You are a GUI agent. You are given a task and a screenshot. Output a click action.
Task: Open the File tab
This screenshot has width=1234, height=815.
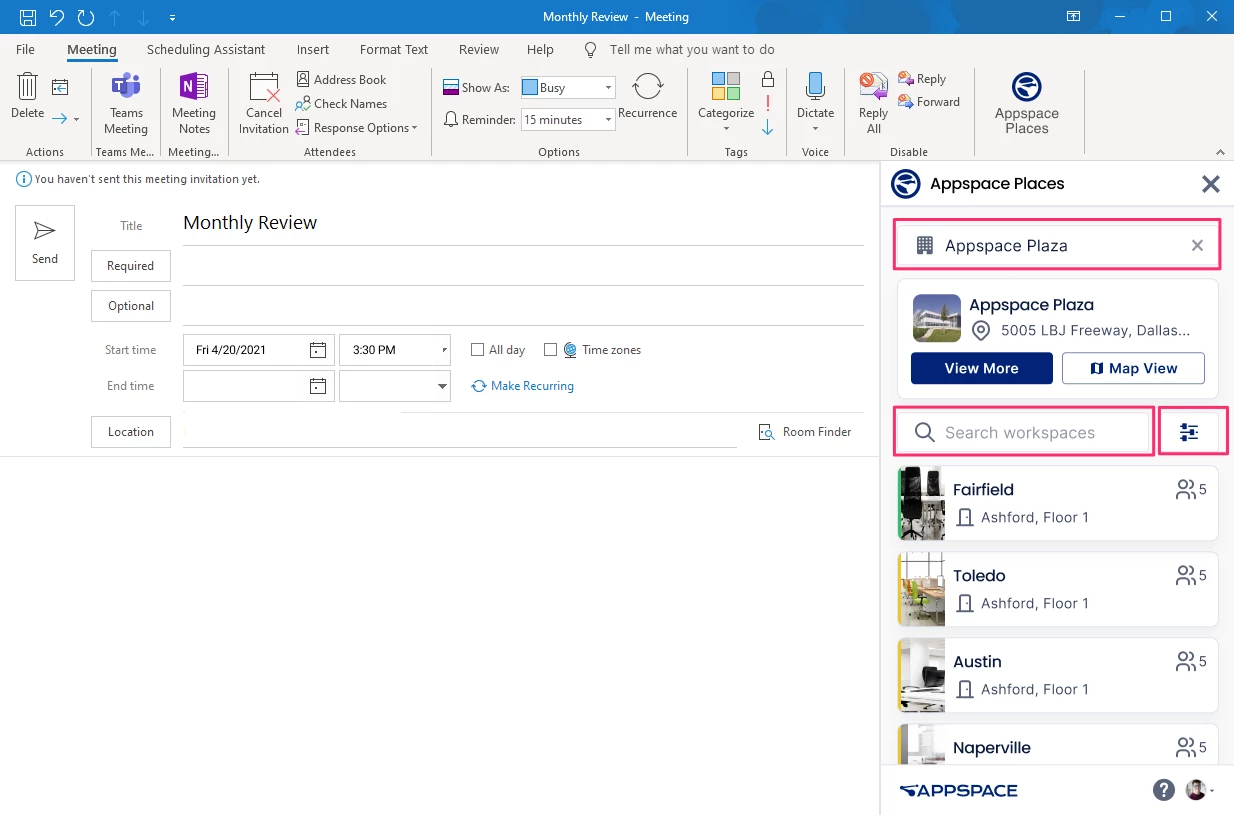(x=26, y=49)
